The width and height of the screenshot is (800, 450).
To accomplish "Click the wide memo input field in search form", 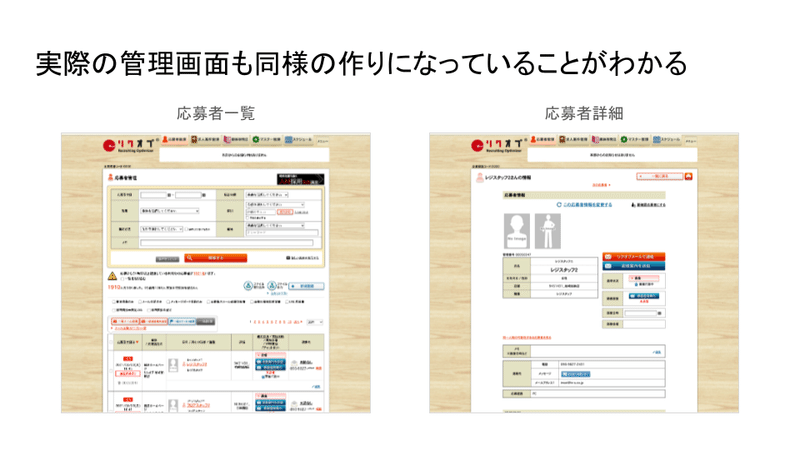I will pos(227,243).
